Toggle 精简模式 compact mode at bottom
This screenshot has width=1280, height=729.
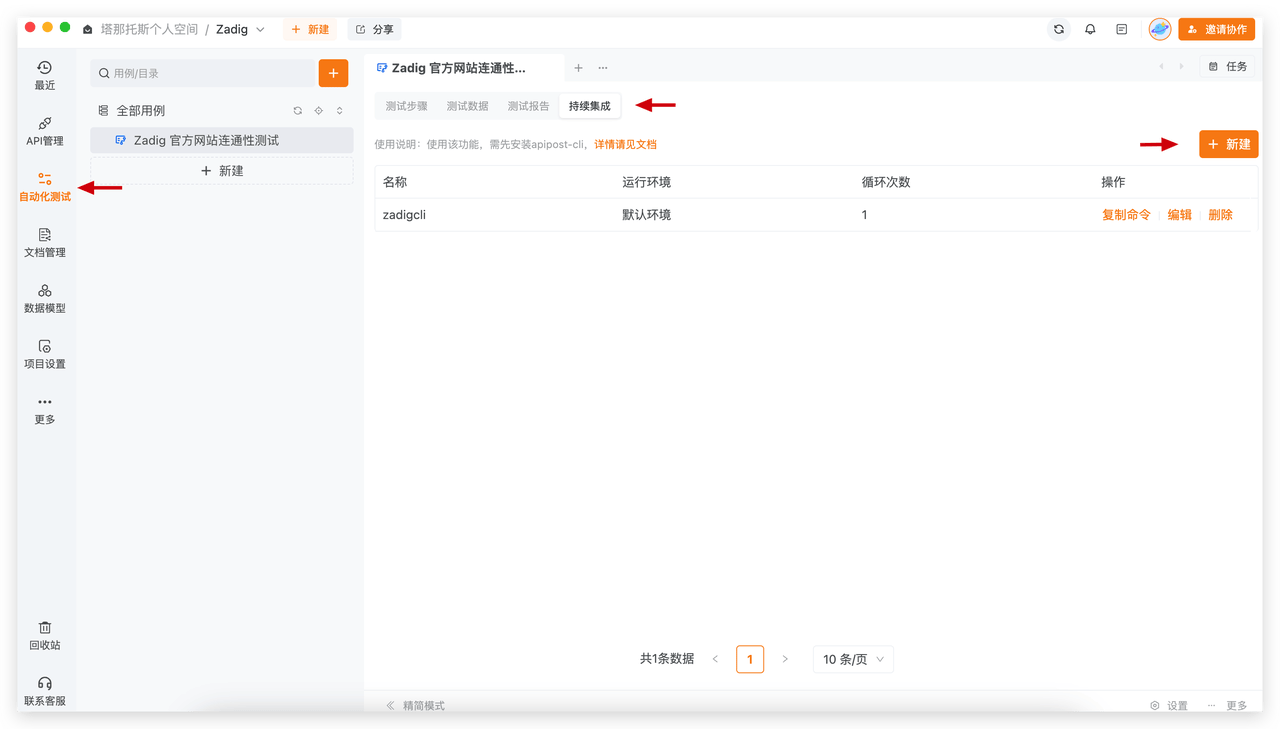(x=415, y=706)
